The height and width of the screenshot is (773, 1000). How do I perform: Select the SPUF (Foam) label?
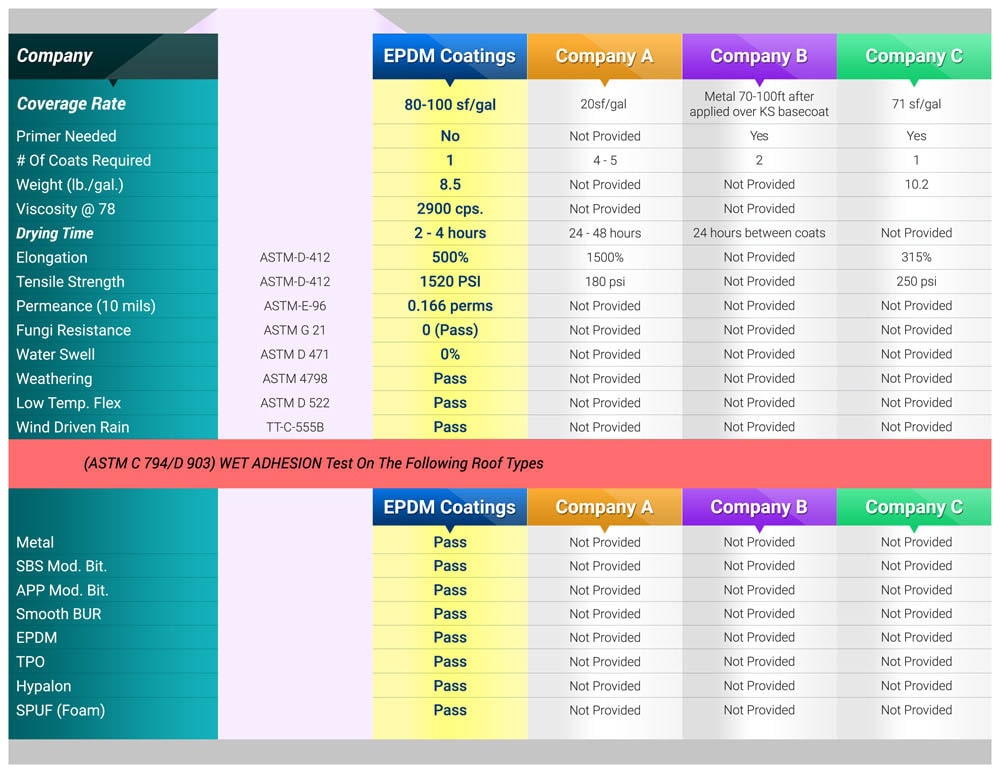[x=61, y=710]
